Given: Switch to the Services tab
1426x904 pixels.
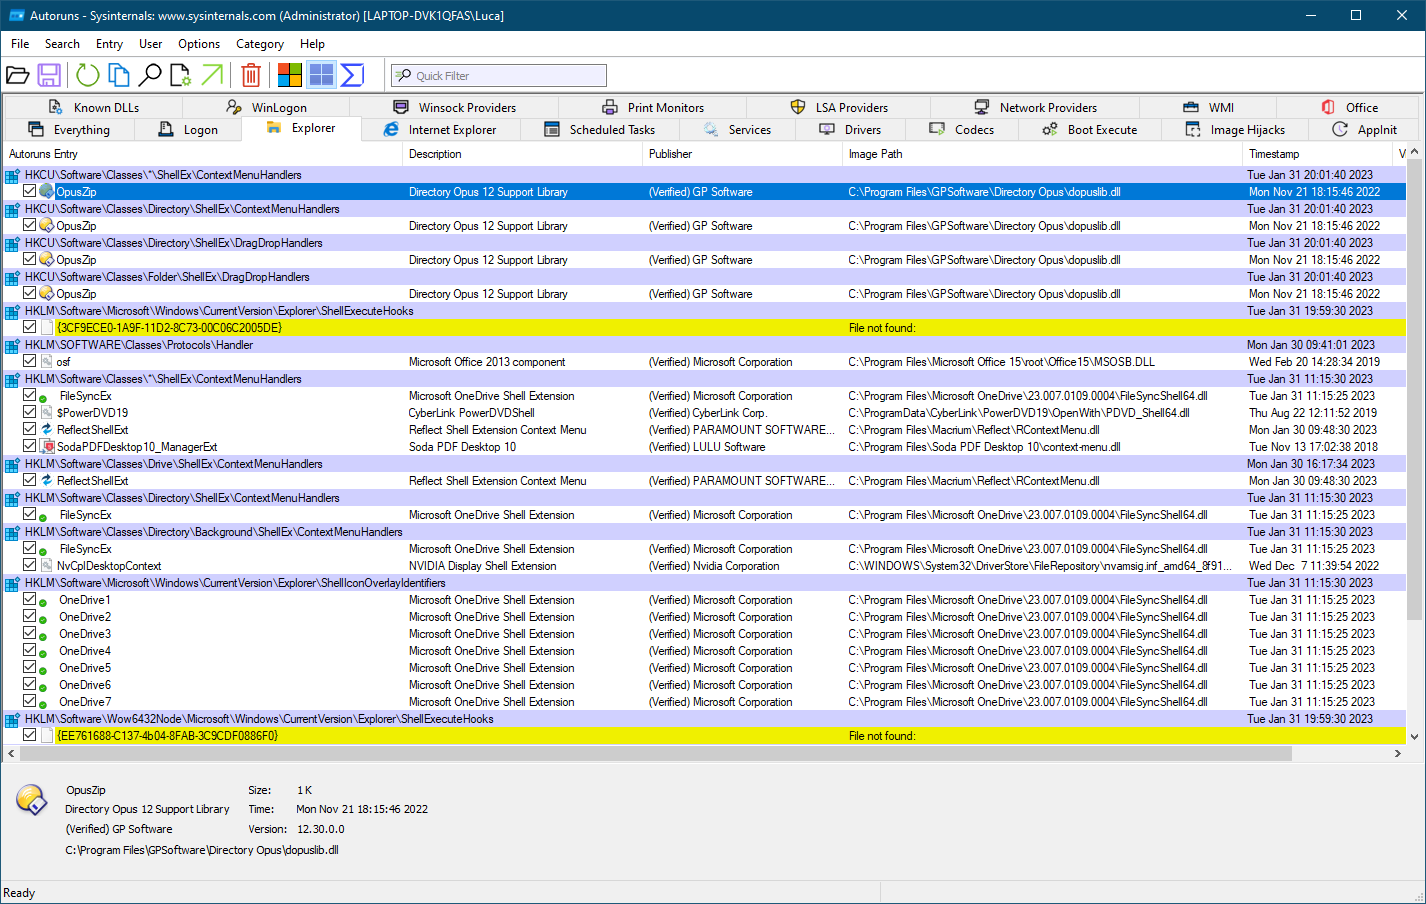Looking at the screenshot, I should click(738, 130).
